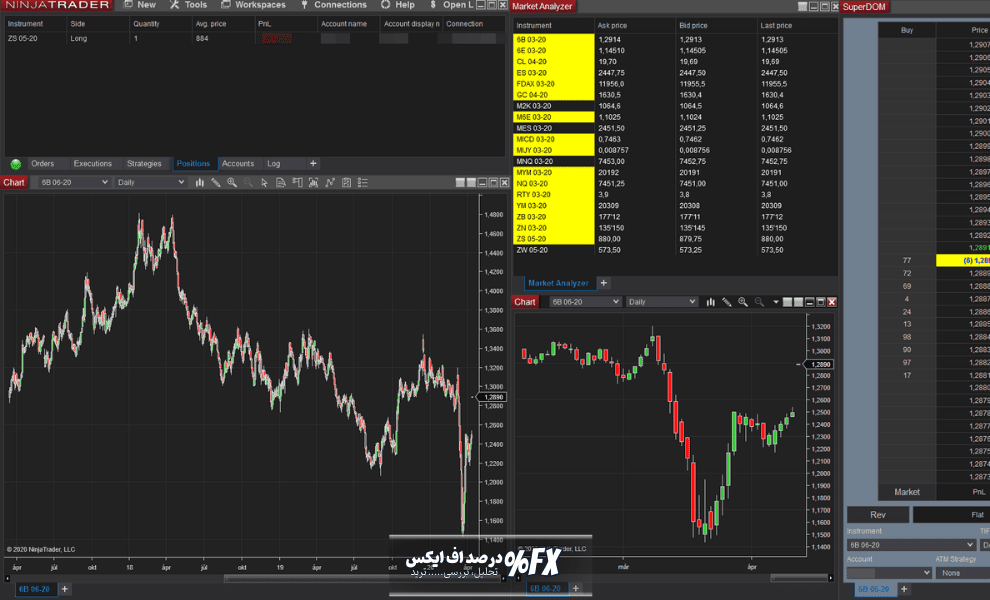Image resolution: width=990 pixels, height=600 pixels.
Task: Add new tab next to Market Analyzer tab
Action: point(604,283)
